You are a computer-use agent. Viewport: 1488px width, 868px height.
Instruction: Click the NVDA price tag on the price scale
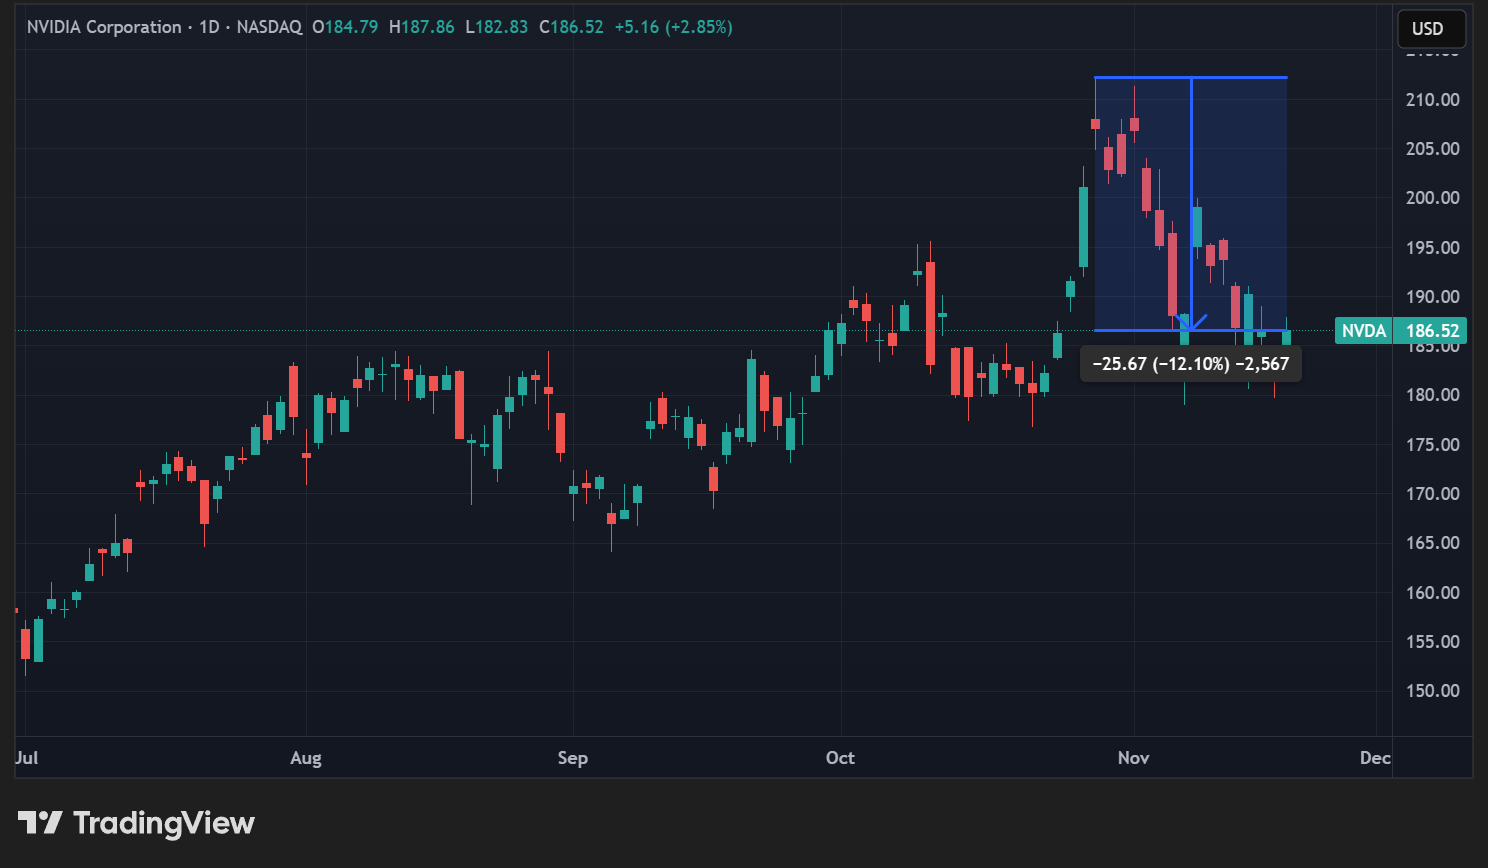[x=1364, y=330]
